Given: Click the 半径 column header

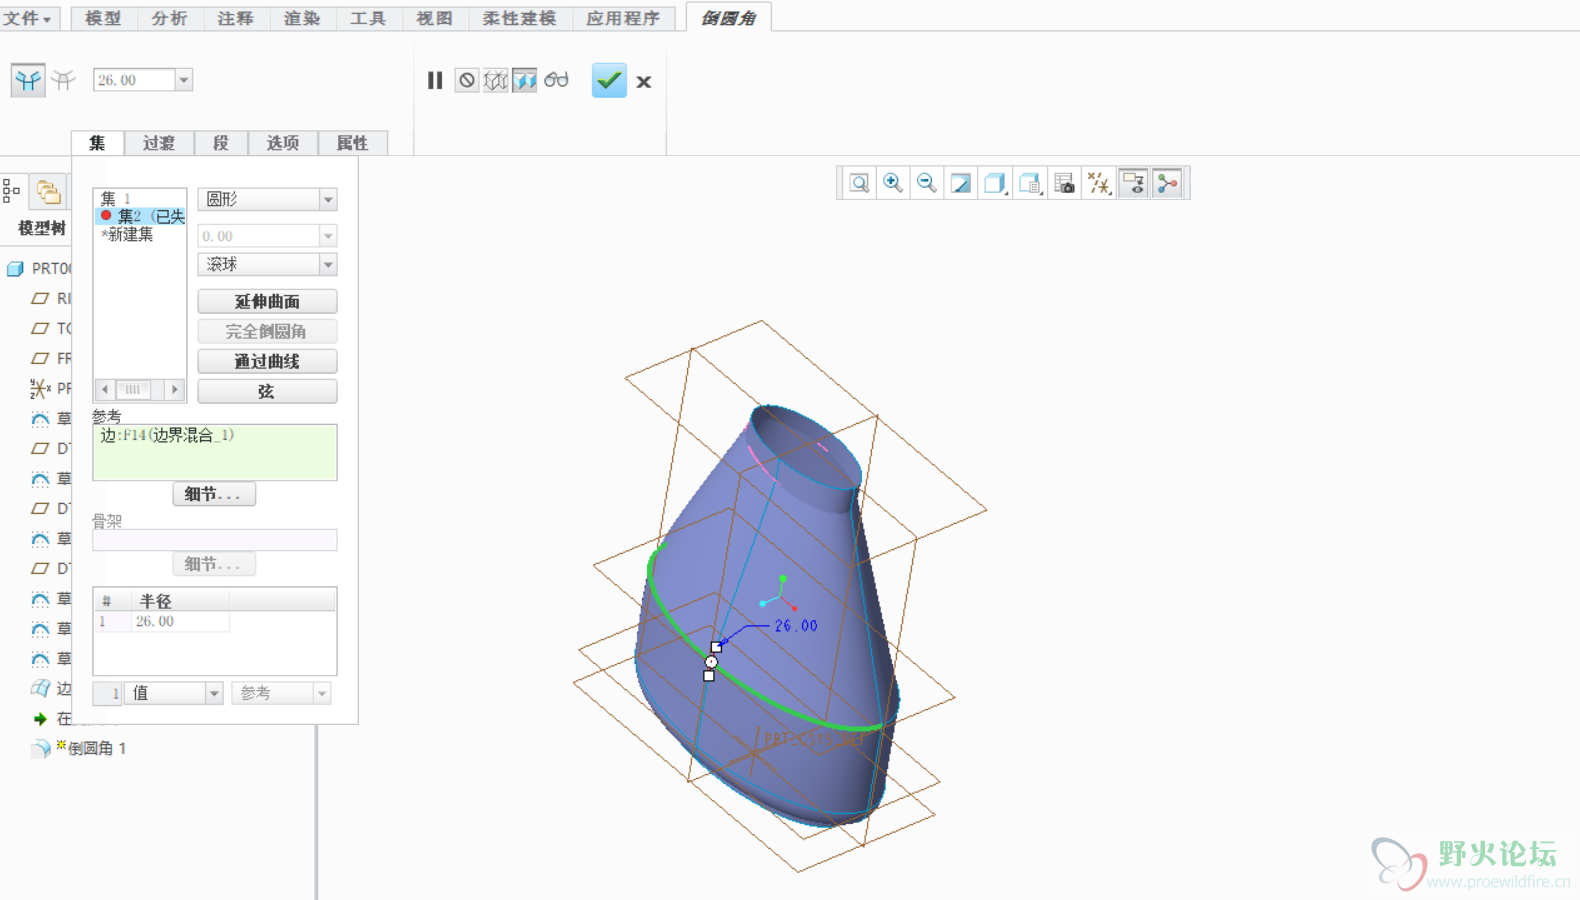Looking at the screenshot, I should coord(181,601).
